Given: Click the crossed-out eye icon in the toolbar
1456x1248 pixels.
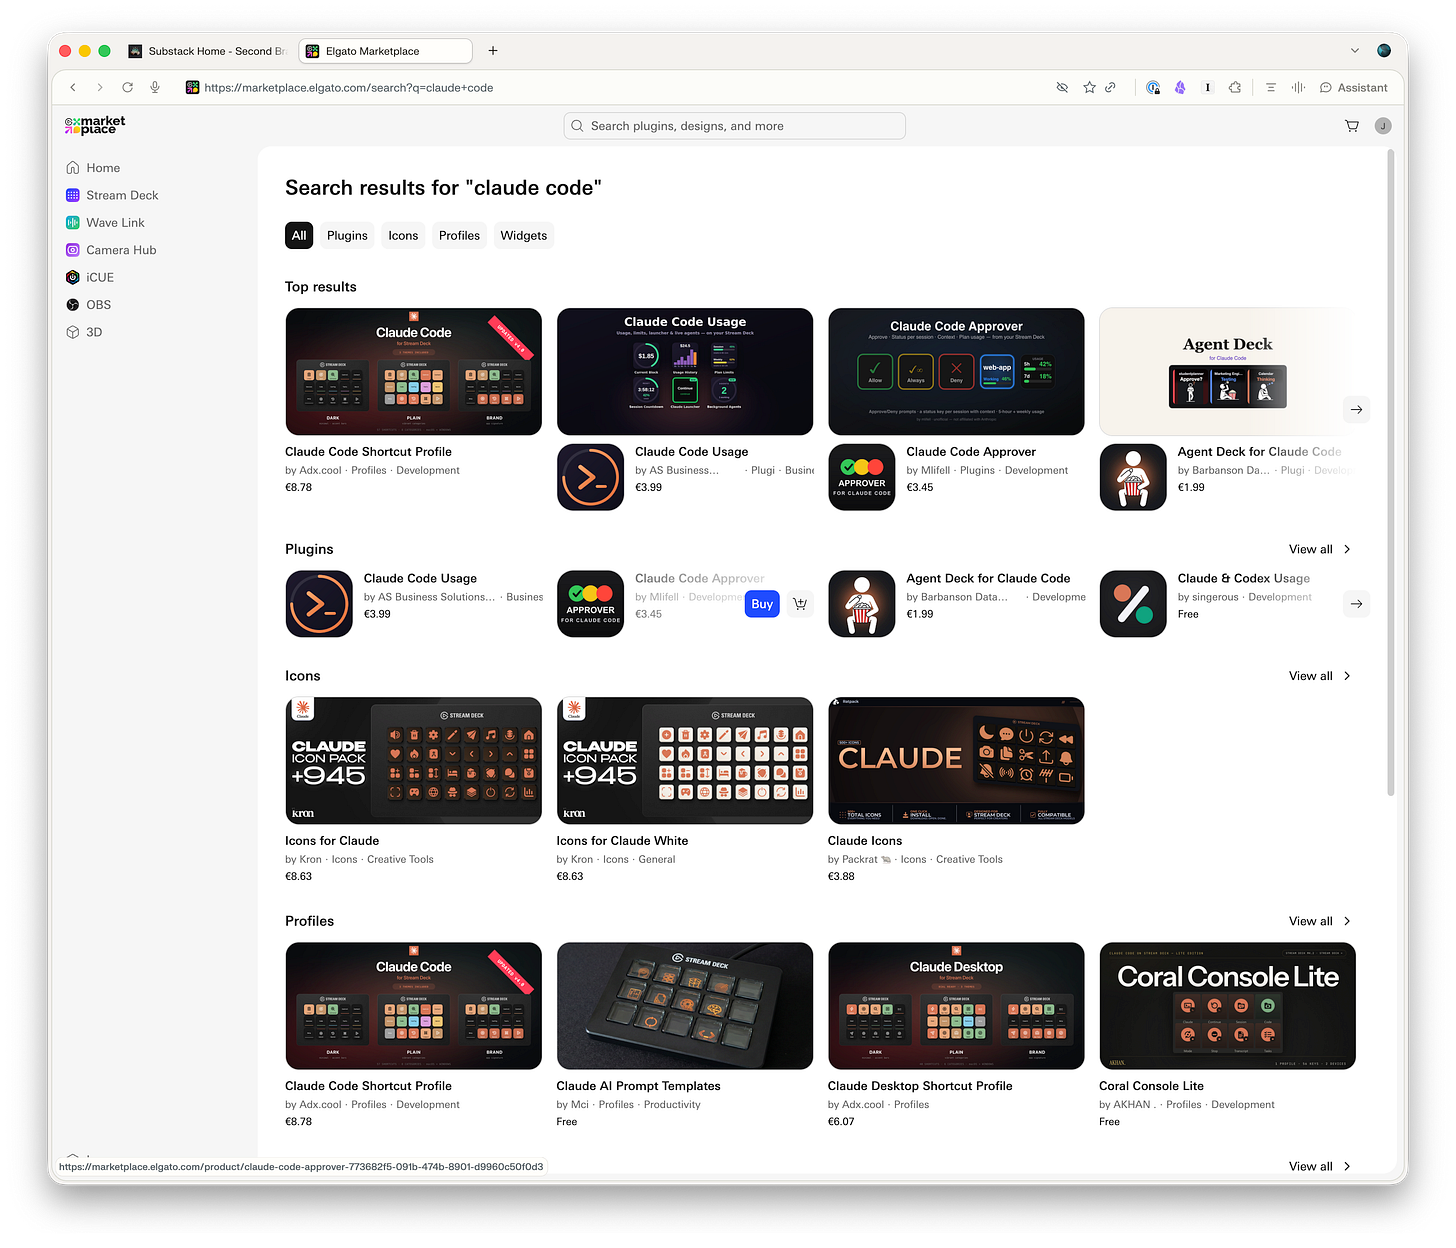Looking at the screenshot, I should coord(1062,88).
